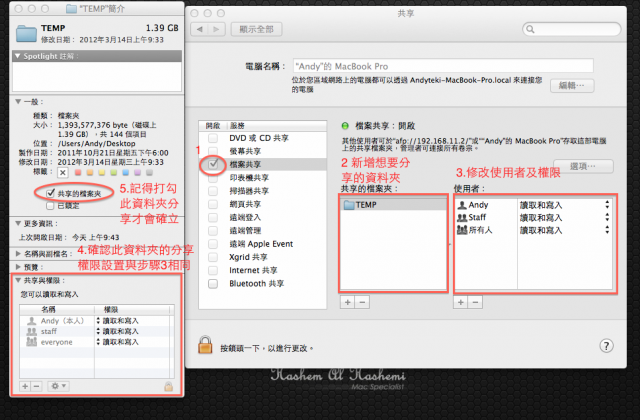Click 名稱 column header in permissions table
The width and height of the screenshot is (640, 420).
pyautogui.click(x=57, y=309)
